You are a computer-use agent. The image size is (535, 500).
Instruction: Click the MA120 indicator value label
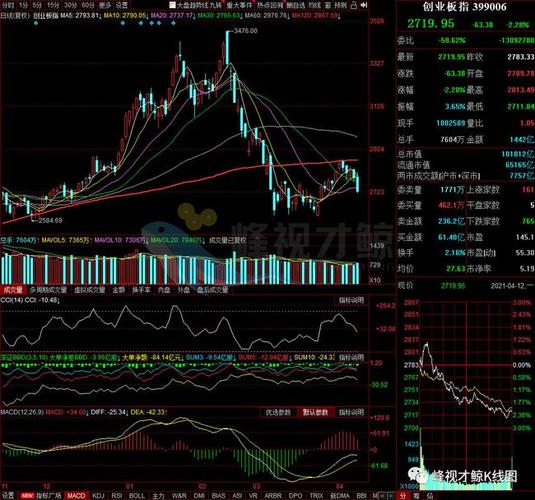[316, 15]
